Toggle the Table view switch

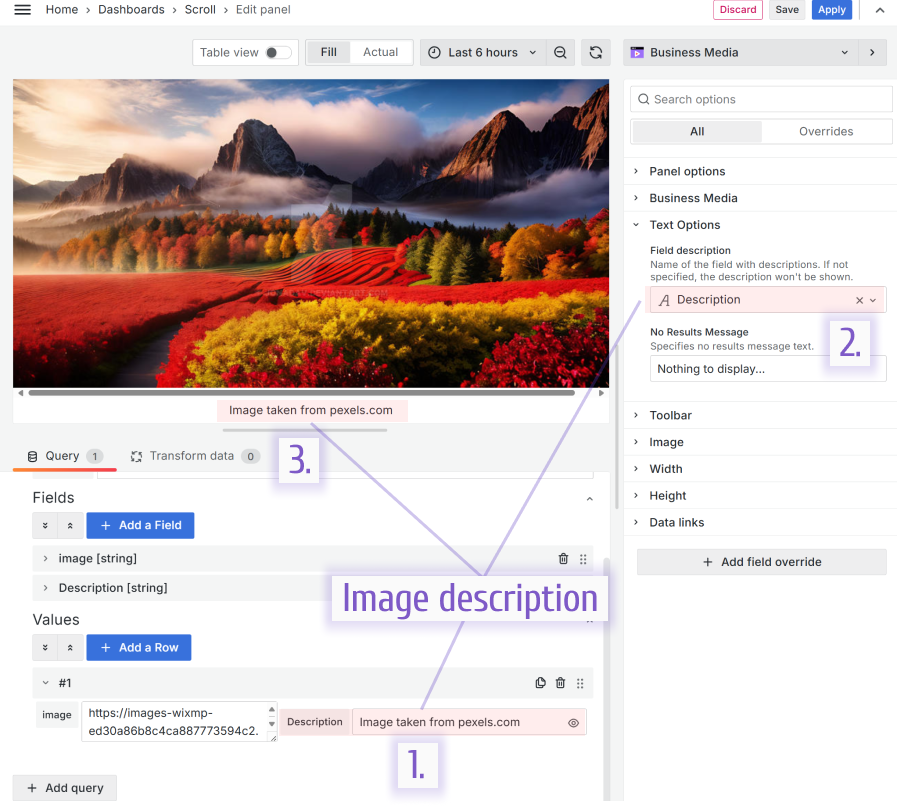(278, 53)
